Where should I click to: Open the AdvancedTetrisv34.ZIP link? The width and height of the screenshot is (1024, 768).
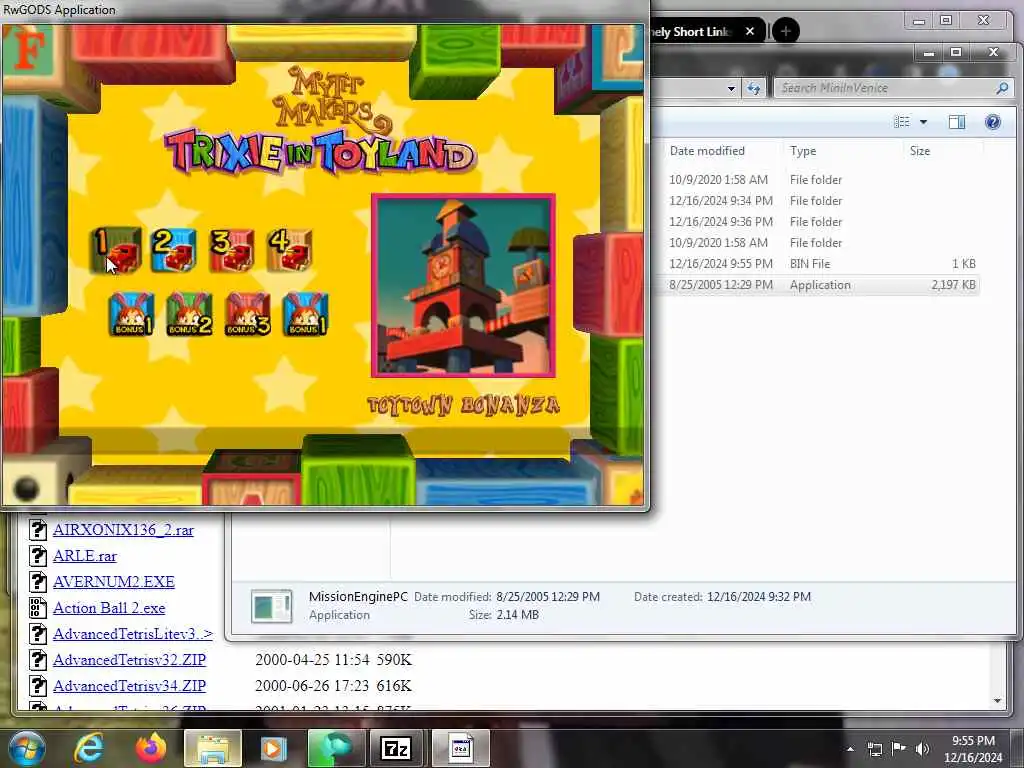(x=129, y=686)
